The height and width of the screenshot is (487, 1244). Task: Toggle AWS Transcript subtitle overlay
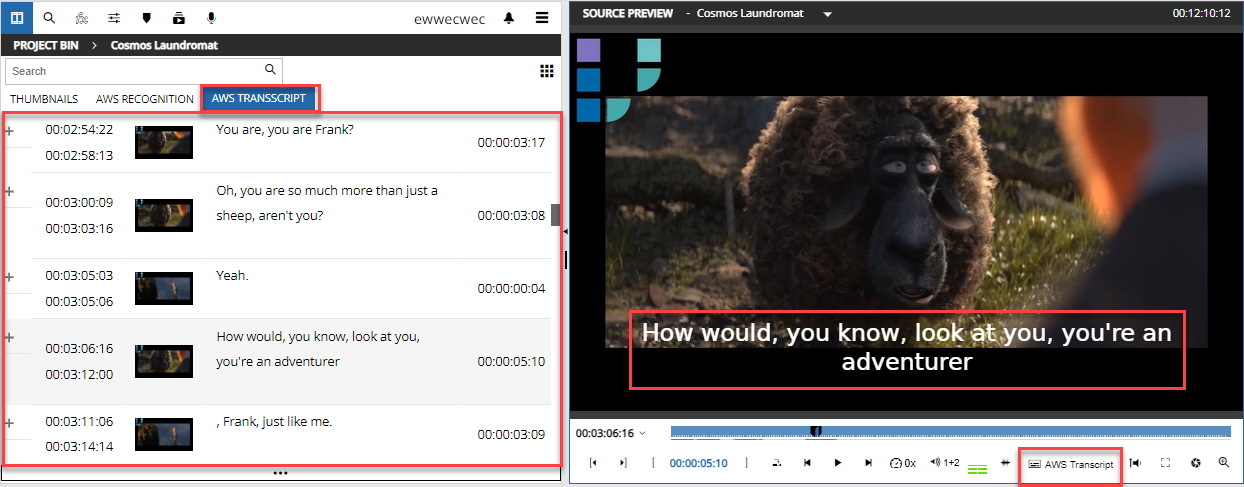[x=1070, y=464]
